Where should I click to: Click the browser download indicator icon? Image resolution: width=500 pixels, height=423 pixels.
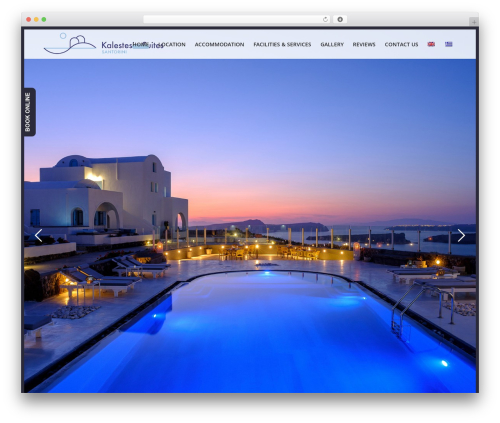point(340,19)
